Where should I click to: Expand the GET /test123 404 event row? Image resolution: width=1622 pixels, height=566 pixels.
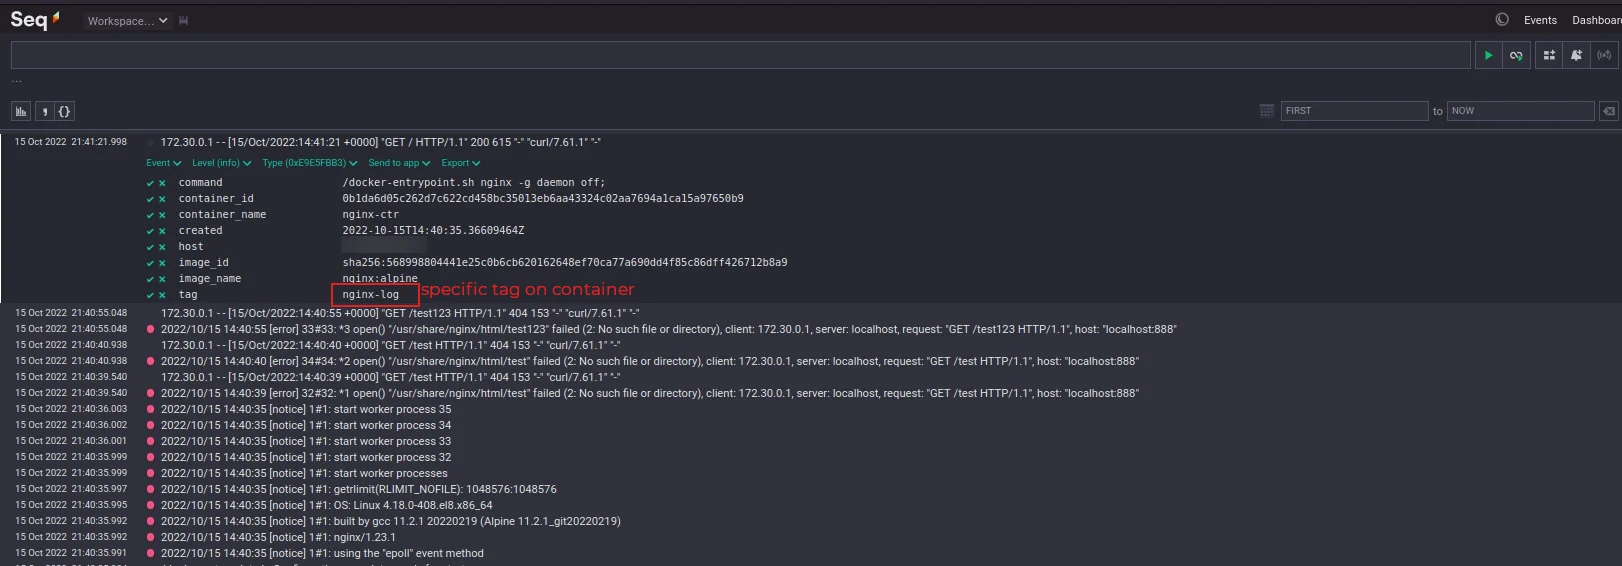(x=400, y=313)
